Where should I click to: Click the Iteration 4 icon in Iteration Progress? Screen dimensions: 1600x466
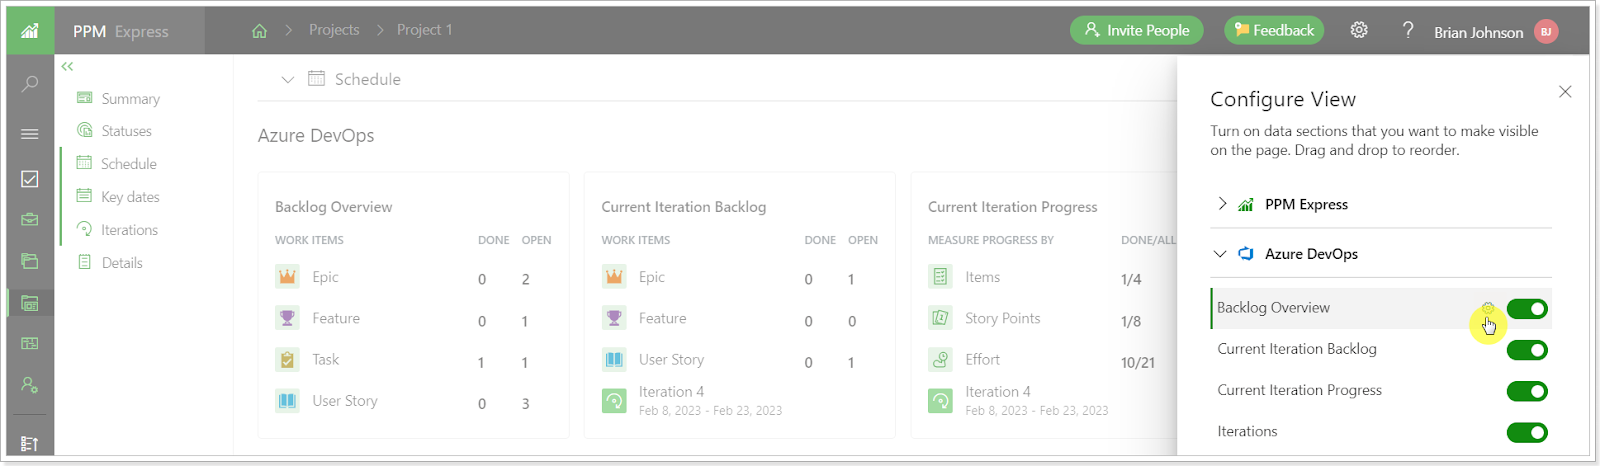pos(940,401)
